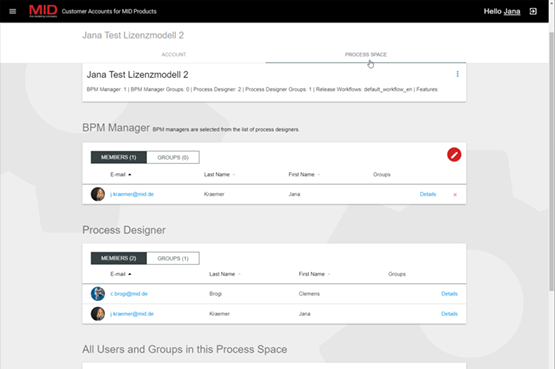This screenshot has height=369, width=555.
Task: Click c.brogi avatar in Process Designer list
Action: (x=98, y=294)
